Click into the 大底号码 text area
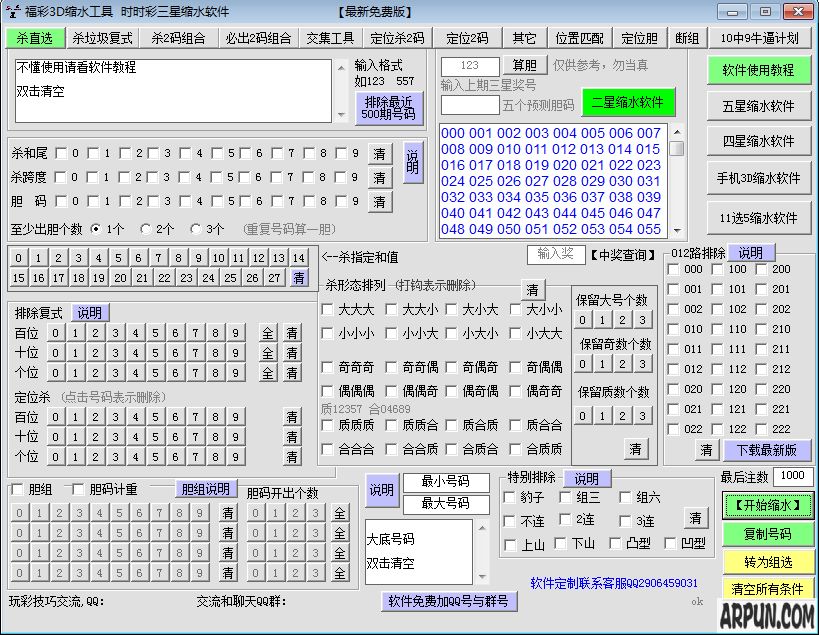Viewport: 819px width, 635px height. pos(419,551)
